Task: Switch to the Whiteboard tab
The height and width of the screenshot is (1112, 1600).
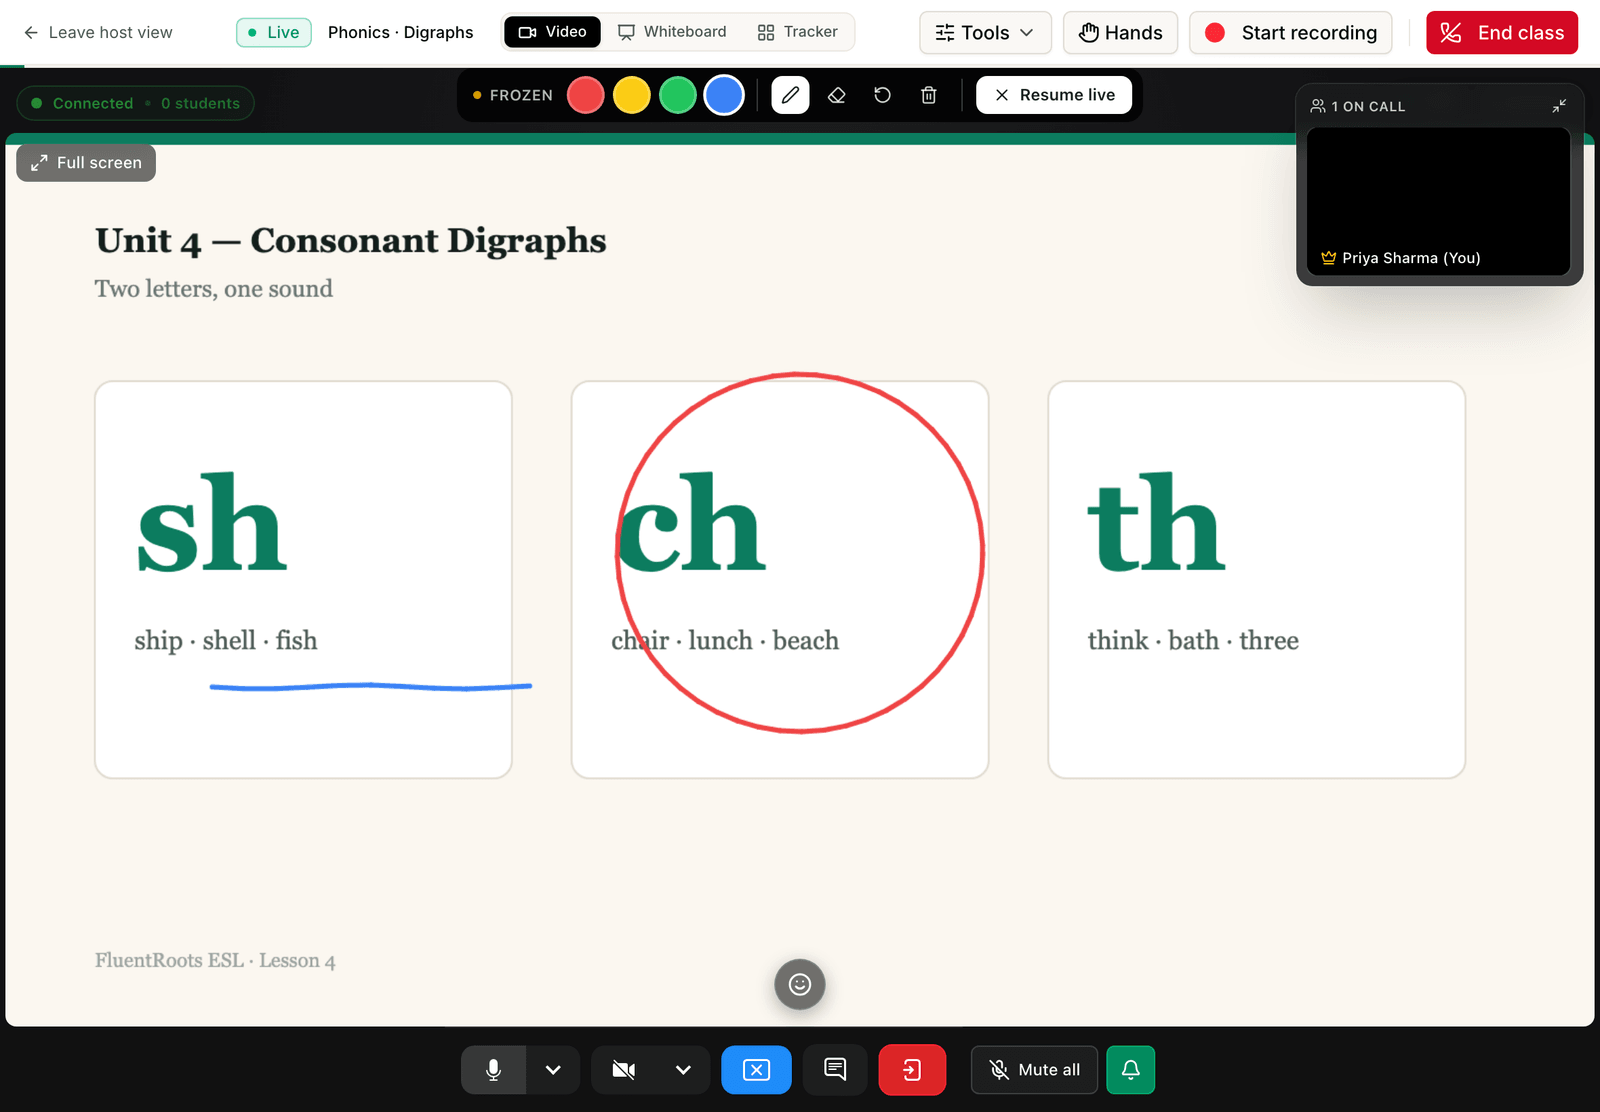Action: 672,32
